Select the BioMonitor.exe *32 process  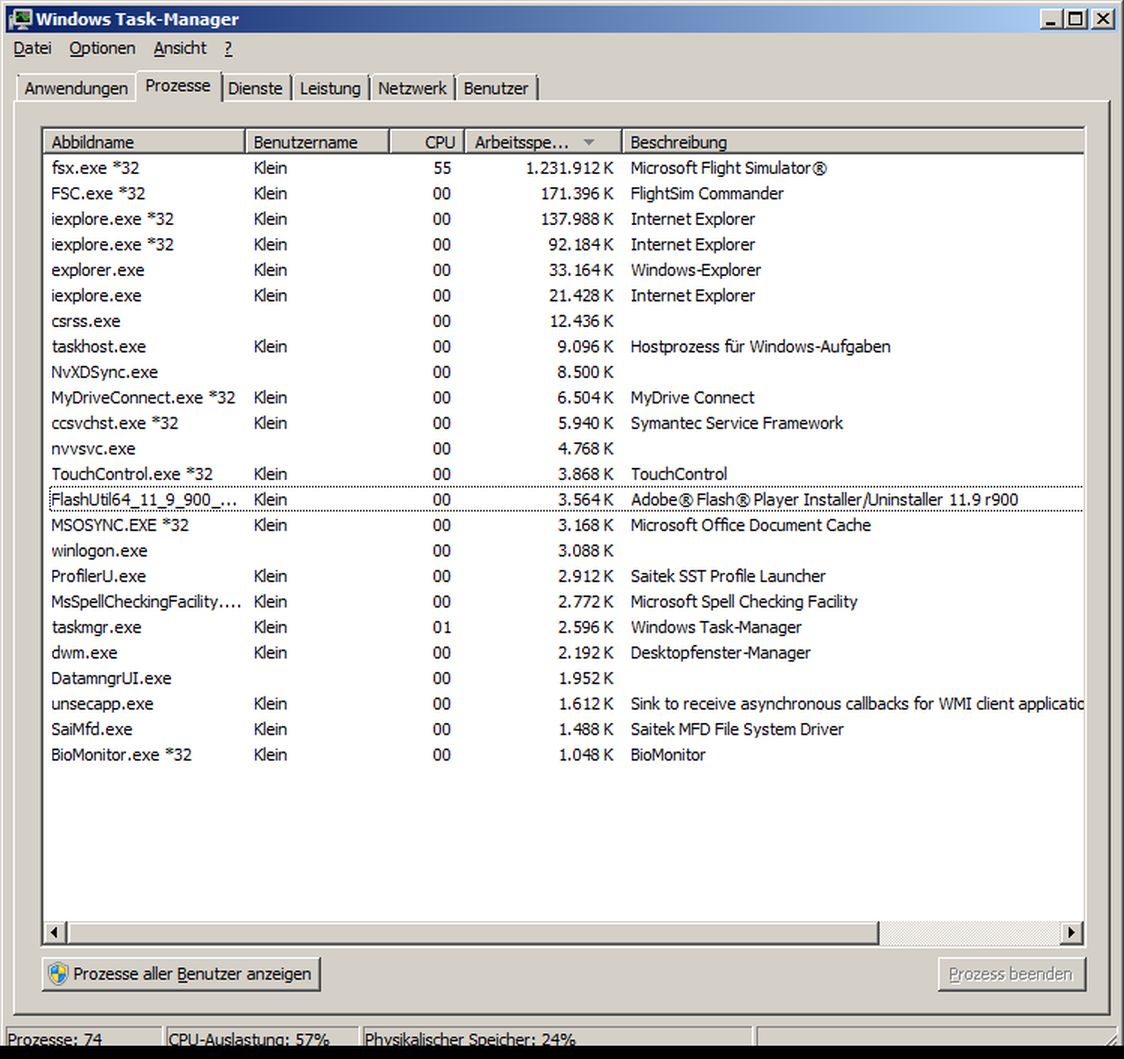563,754
